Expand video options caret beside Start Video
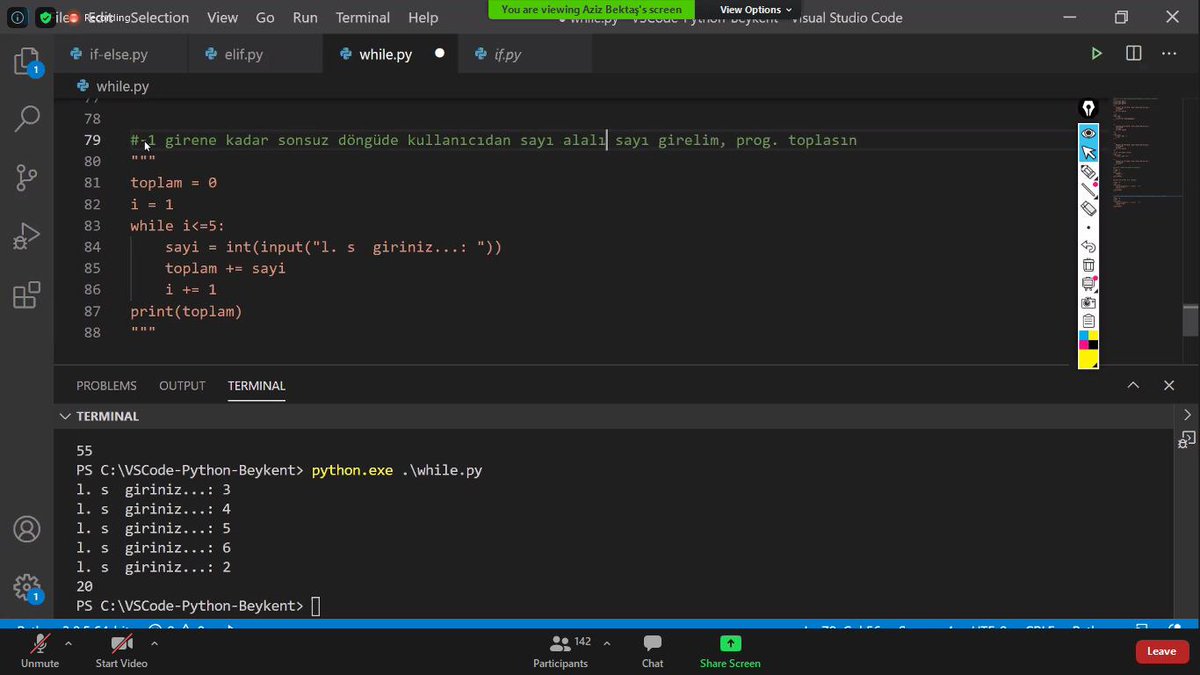 154,643
